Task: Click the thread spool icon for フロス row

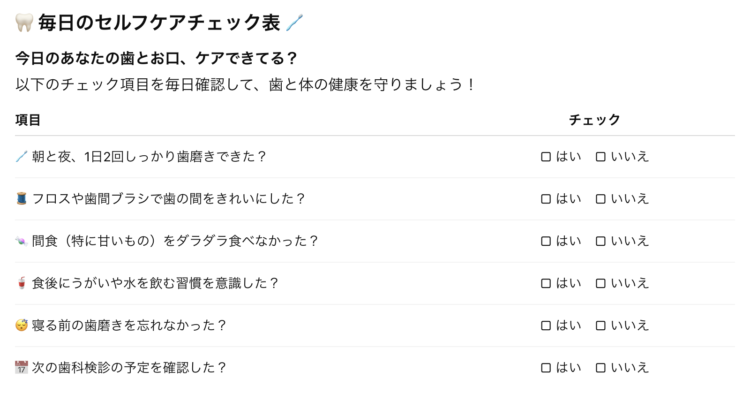Action: tap(22, 199)
